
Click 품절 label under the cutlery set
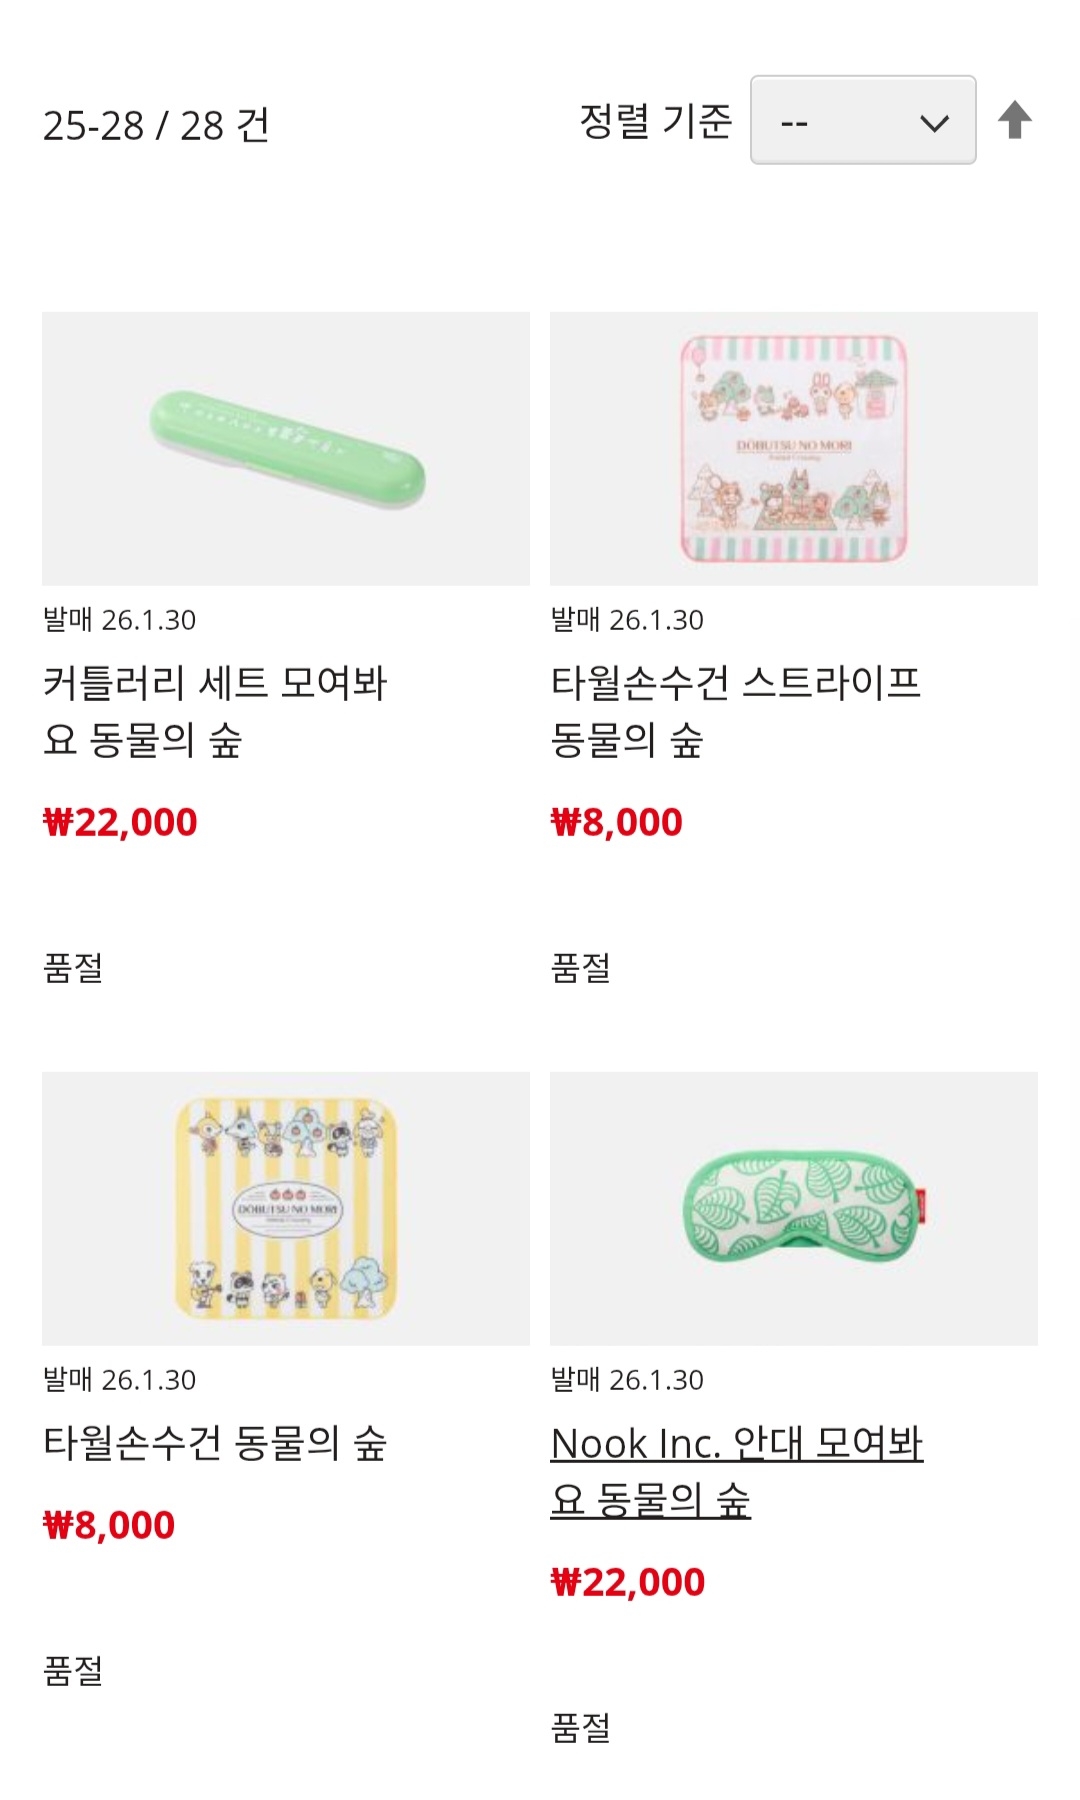click(73, 967)
